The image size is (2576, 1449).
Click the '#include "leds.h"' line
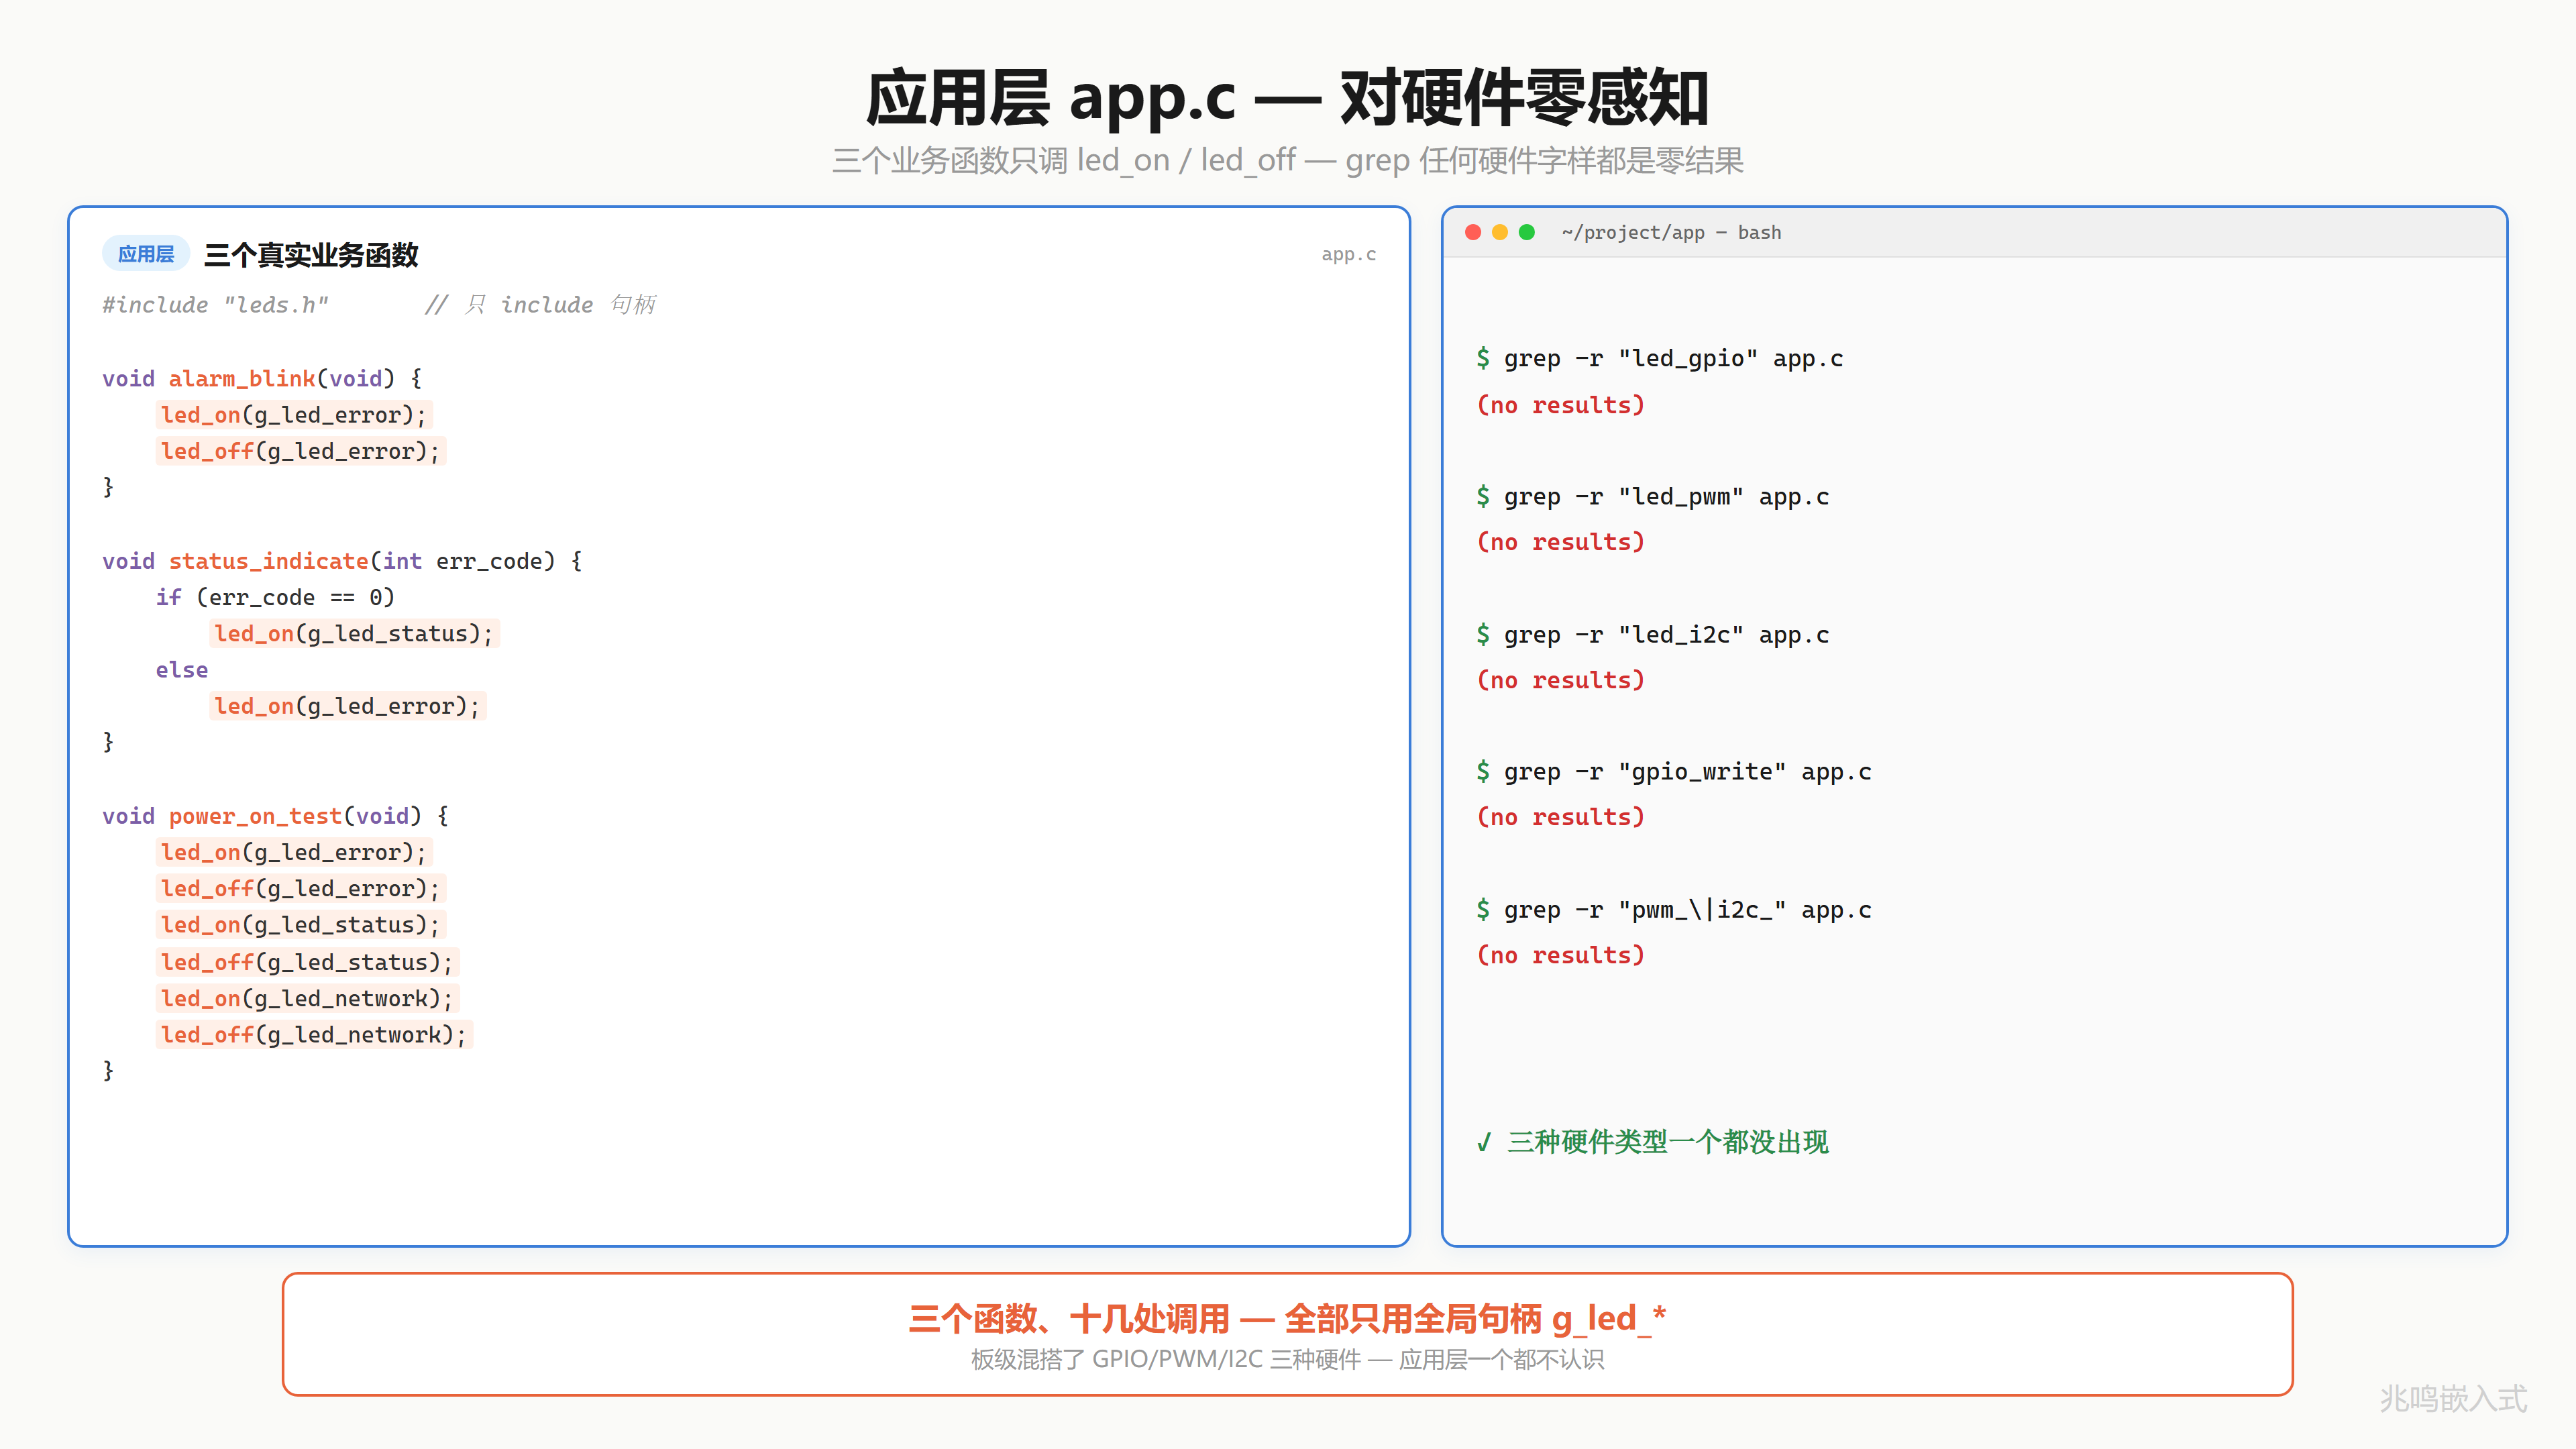[215, 305]
